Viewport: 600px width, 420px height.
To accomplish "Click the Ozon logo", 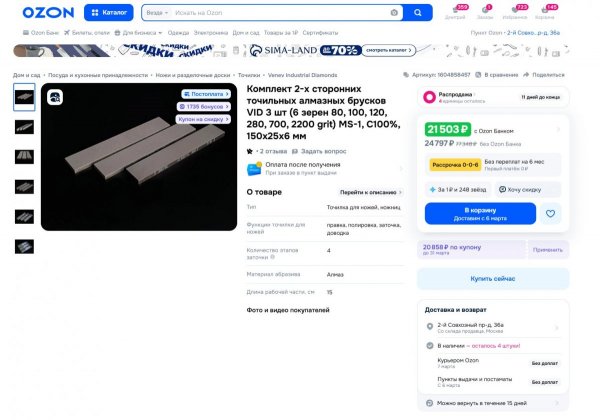I will pos(48,13).
